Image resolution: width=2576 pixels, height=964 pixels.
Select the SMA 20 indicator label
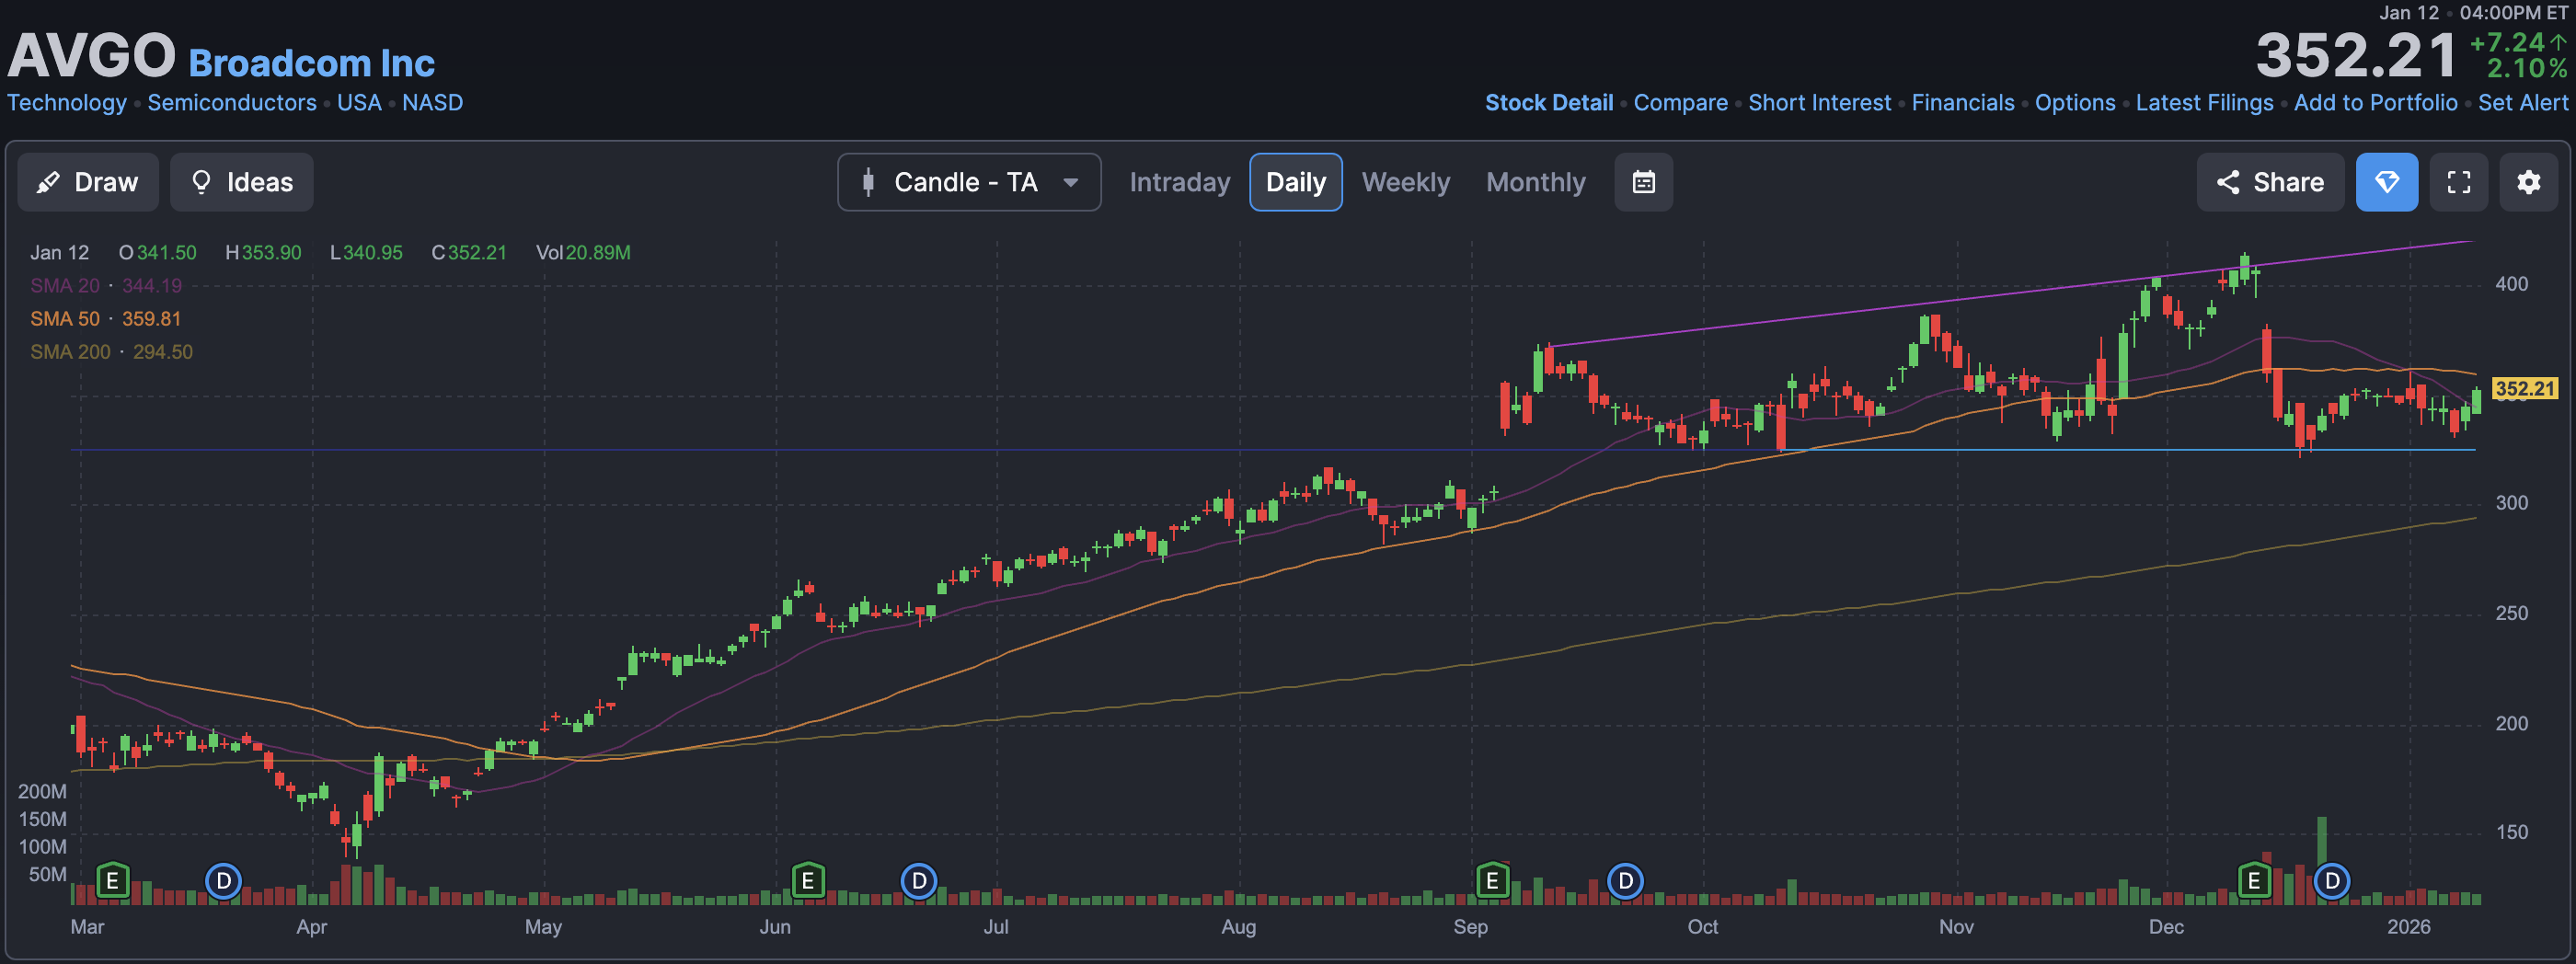[65, 286]
